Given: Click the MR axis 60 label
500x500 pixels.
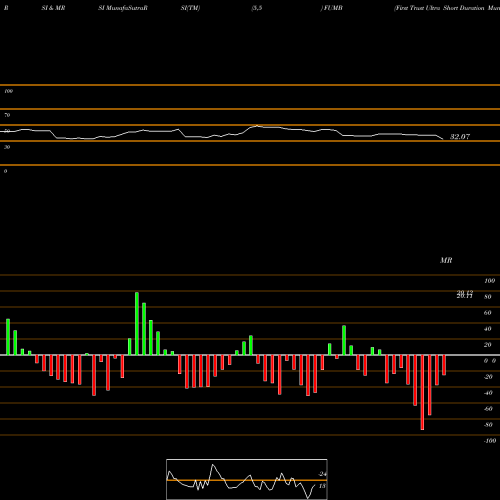Looking at the screenshot, I should [x=488, y=313].
